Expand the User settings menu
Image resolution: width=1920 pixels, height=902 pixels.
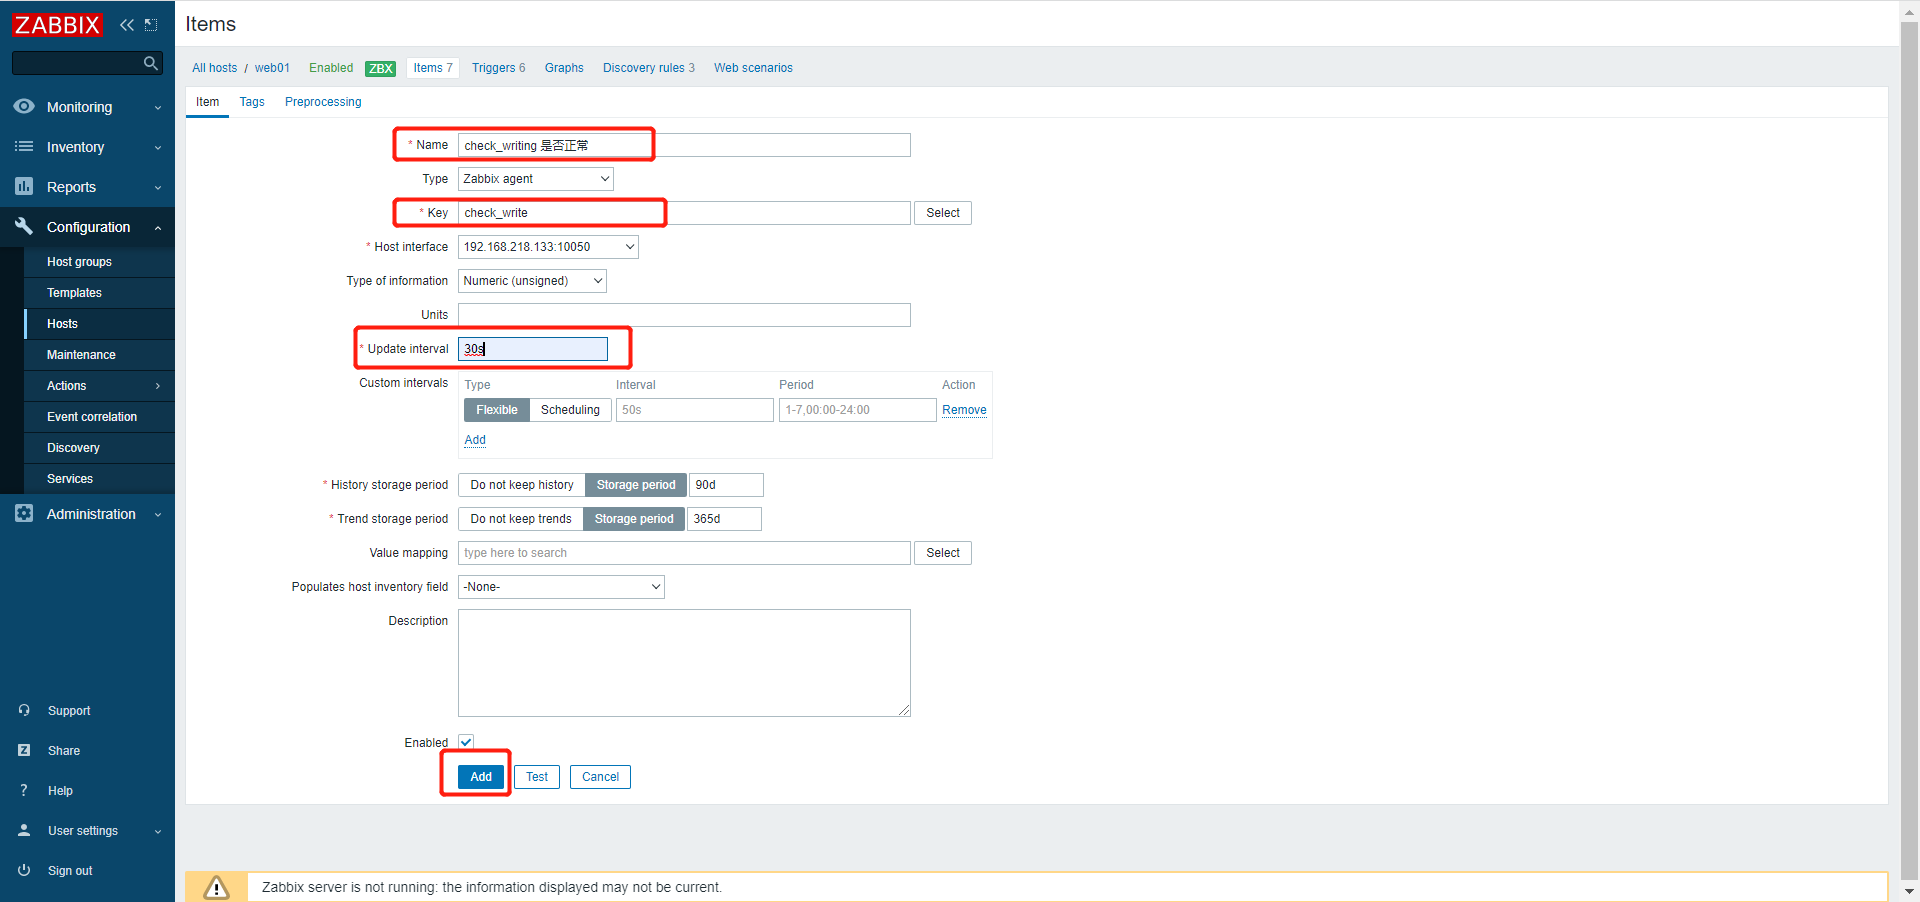pyautogui.click(x=158, y=831)
